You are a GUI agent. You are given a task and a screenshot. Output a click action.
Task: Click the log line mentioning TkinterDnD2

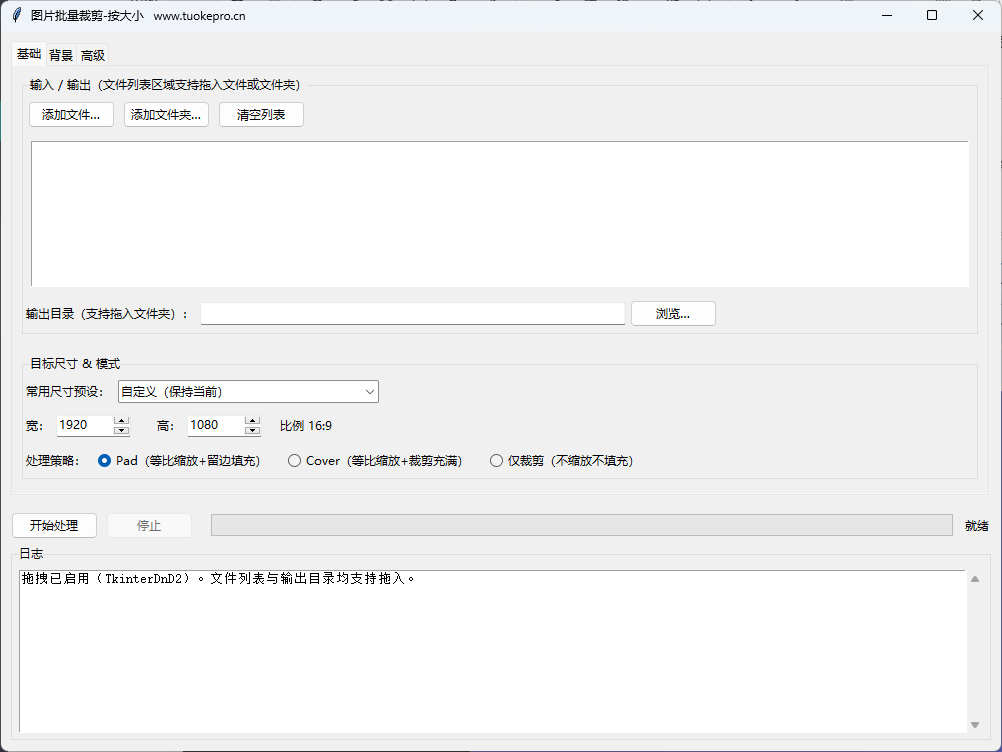(x=218, y=579)
